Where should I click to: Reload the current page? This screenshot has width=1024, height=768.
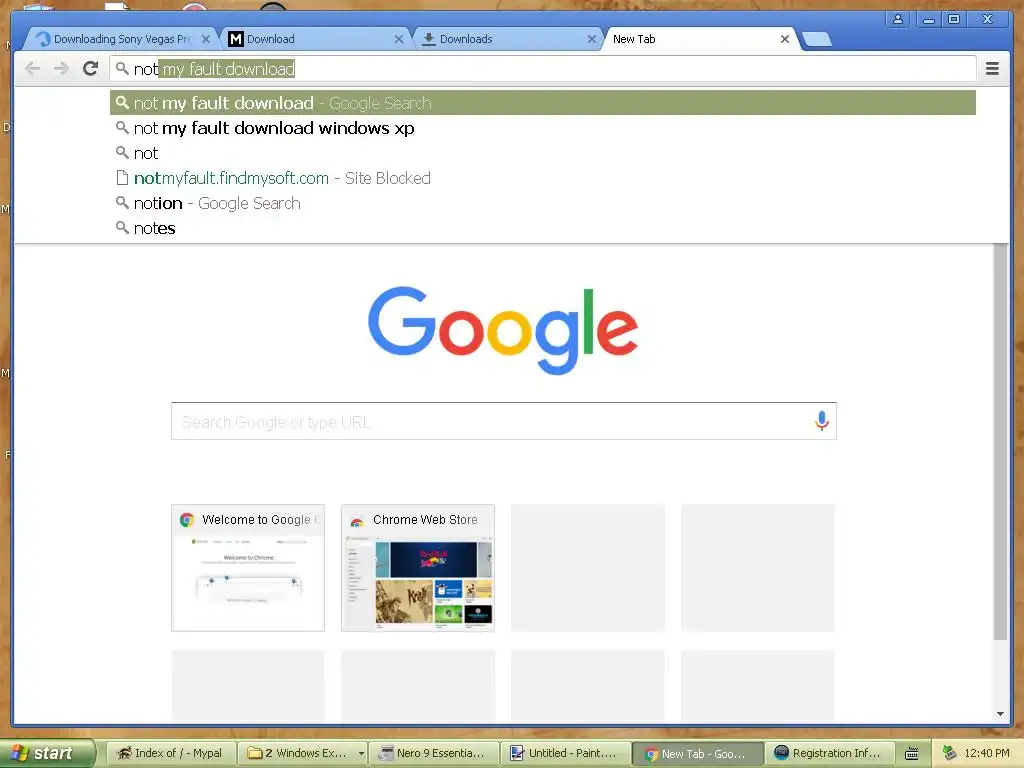tap(90, 69)
